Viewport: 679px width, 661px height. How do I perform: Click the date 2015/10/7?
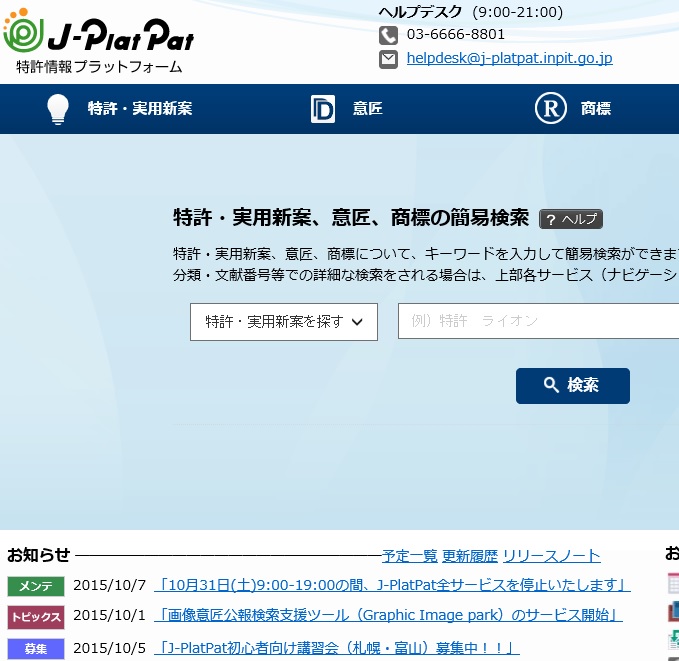[110, 586]
